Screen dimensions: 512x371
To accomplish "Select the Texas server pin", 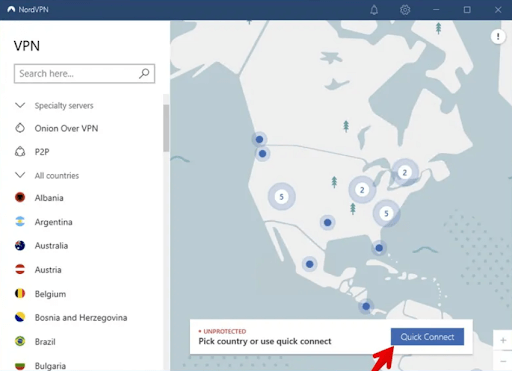I will (328, 222).
